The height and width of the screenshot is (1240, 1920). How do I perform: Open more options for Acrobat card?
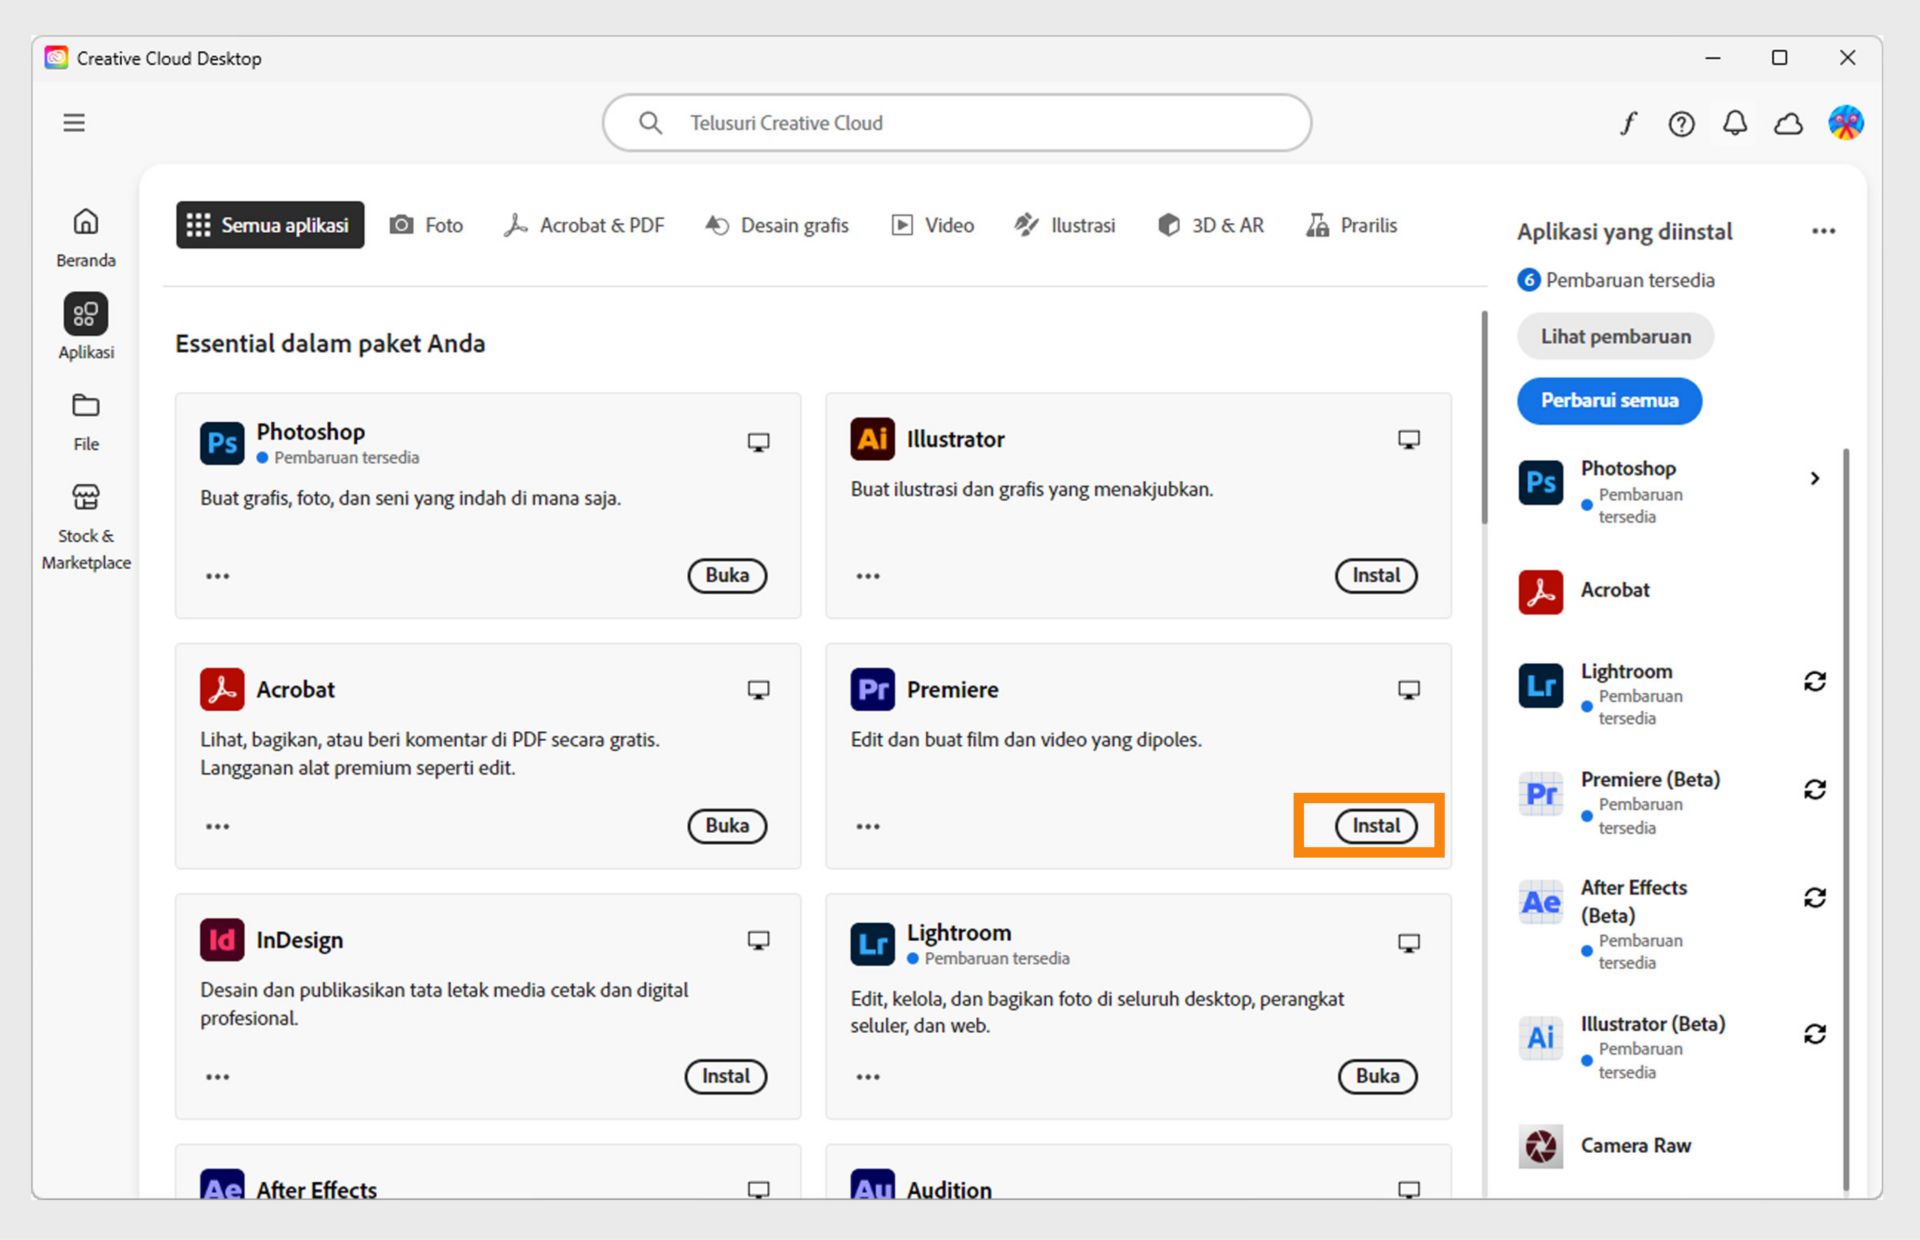click(x=218, y=826)
